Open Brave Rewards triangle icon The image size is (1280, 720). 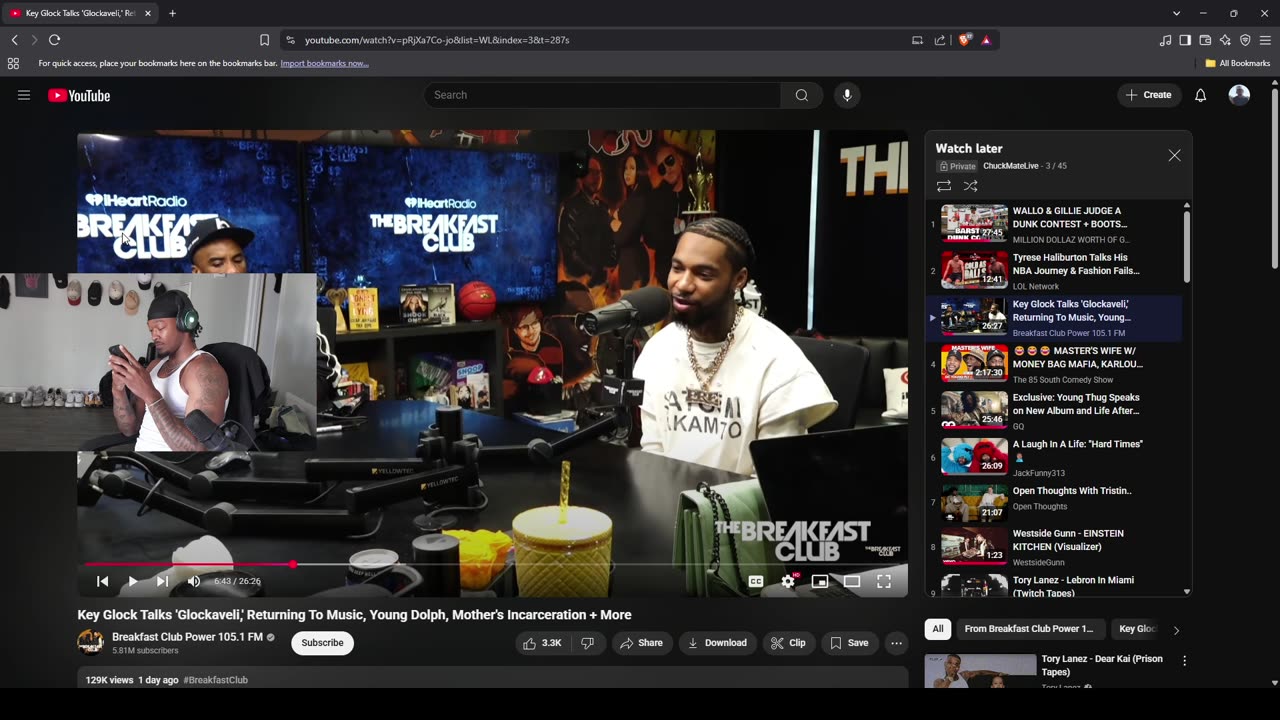[x=986, y=40]
